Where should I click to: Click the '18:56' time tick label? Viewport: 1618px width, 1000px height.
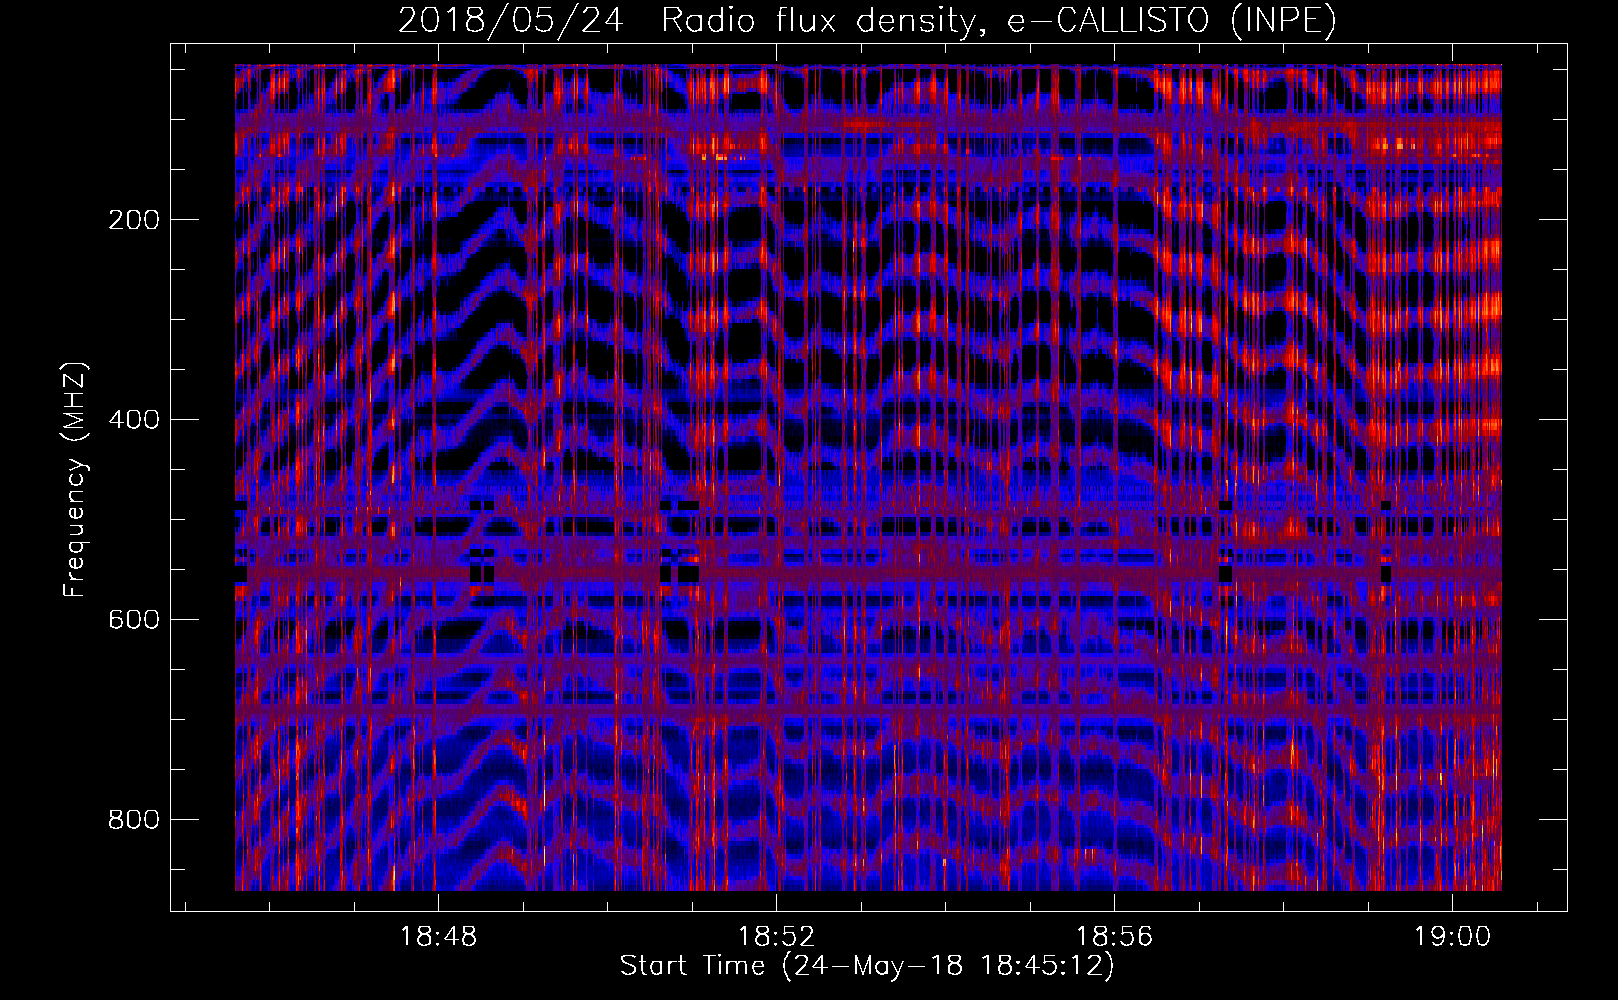[1114, 937]
